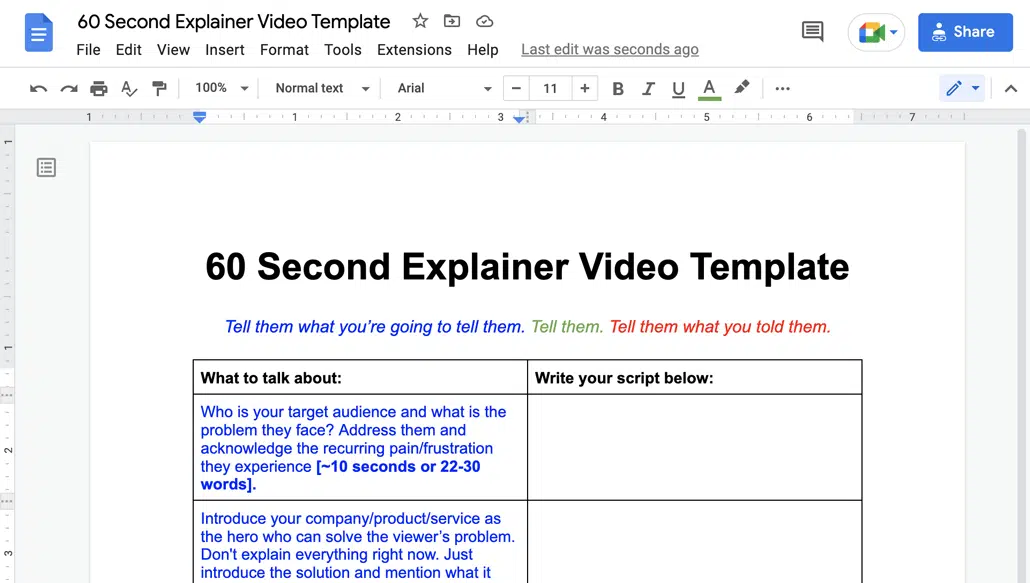Run spelling and grammar check

(x=129, y=88)
